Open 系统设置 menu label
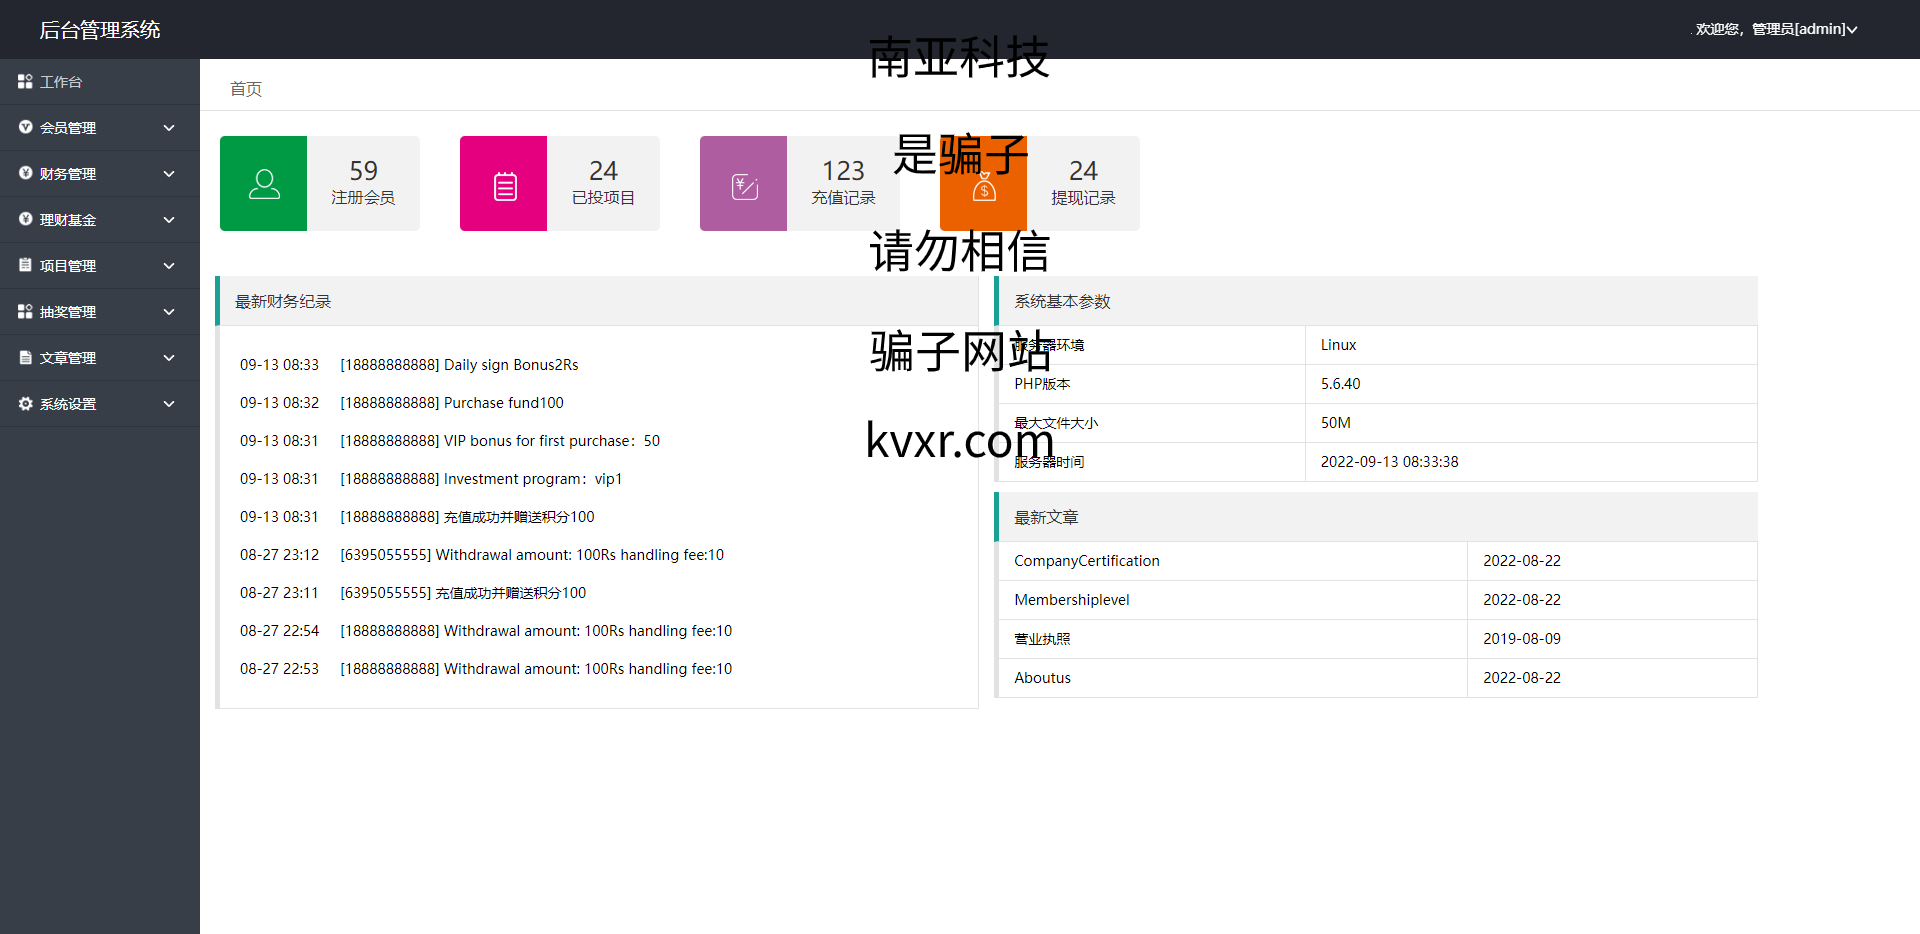 (x=68, y=404)
